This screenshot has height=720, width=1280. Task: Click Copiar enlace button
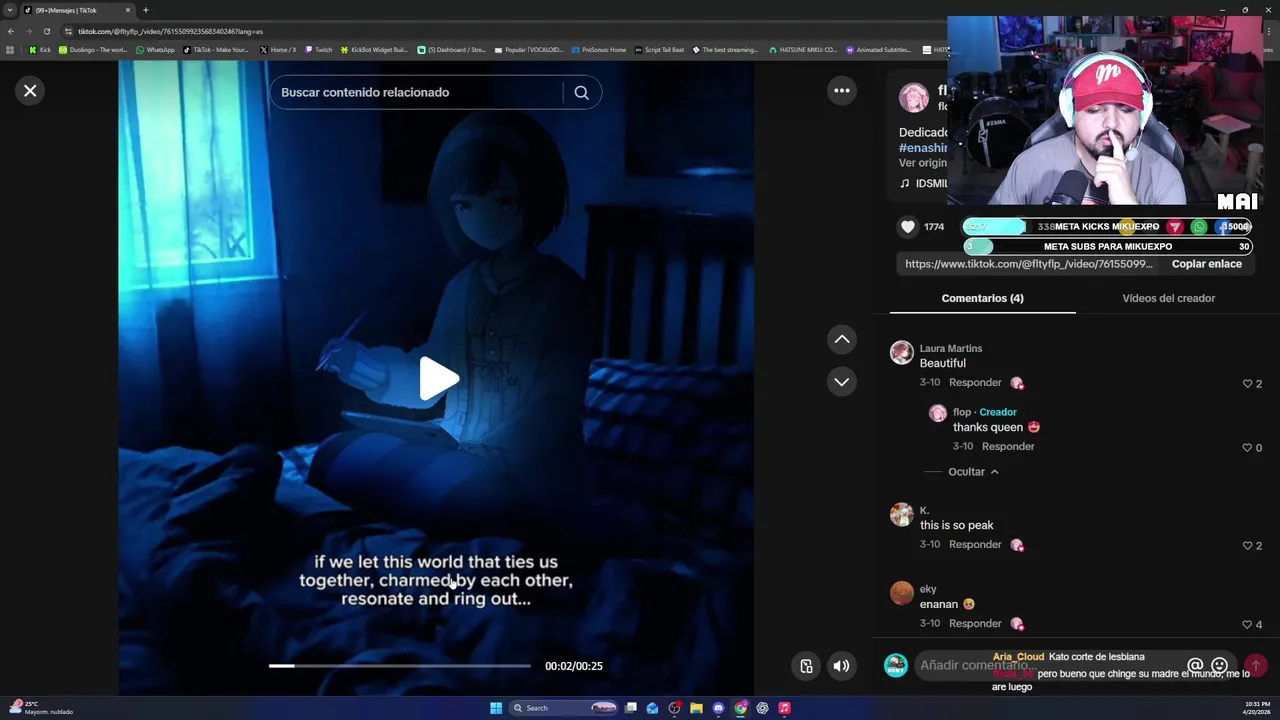[1206, 264]
